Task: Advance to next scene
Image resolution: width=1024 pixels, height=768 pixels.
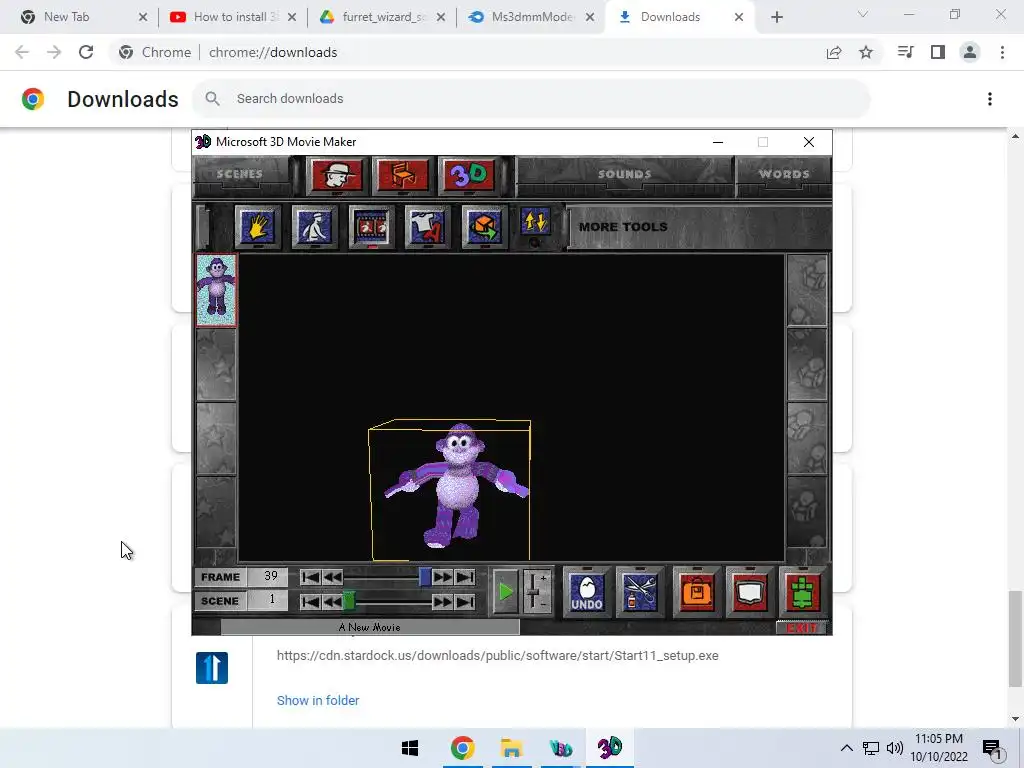Action: pyautogui.click(x=443, y=601)
